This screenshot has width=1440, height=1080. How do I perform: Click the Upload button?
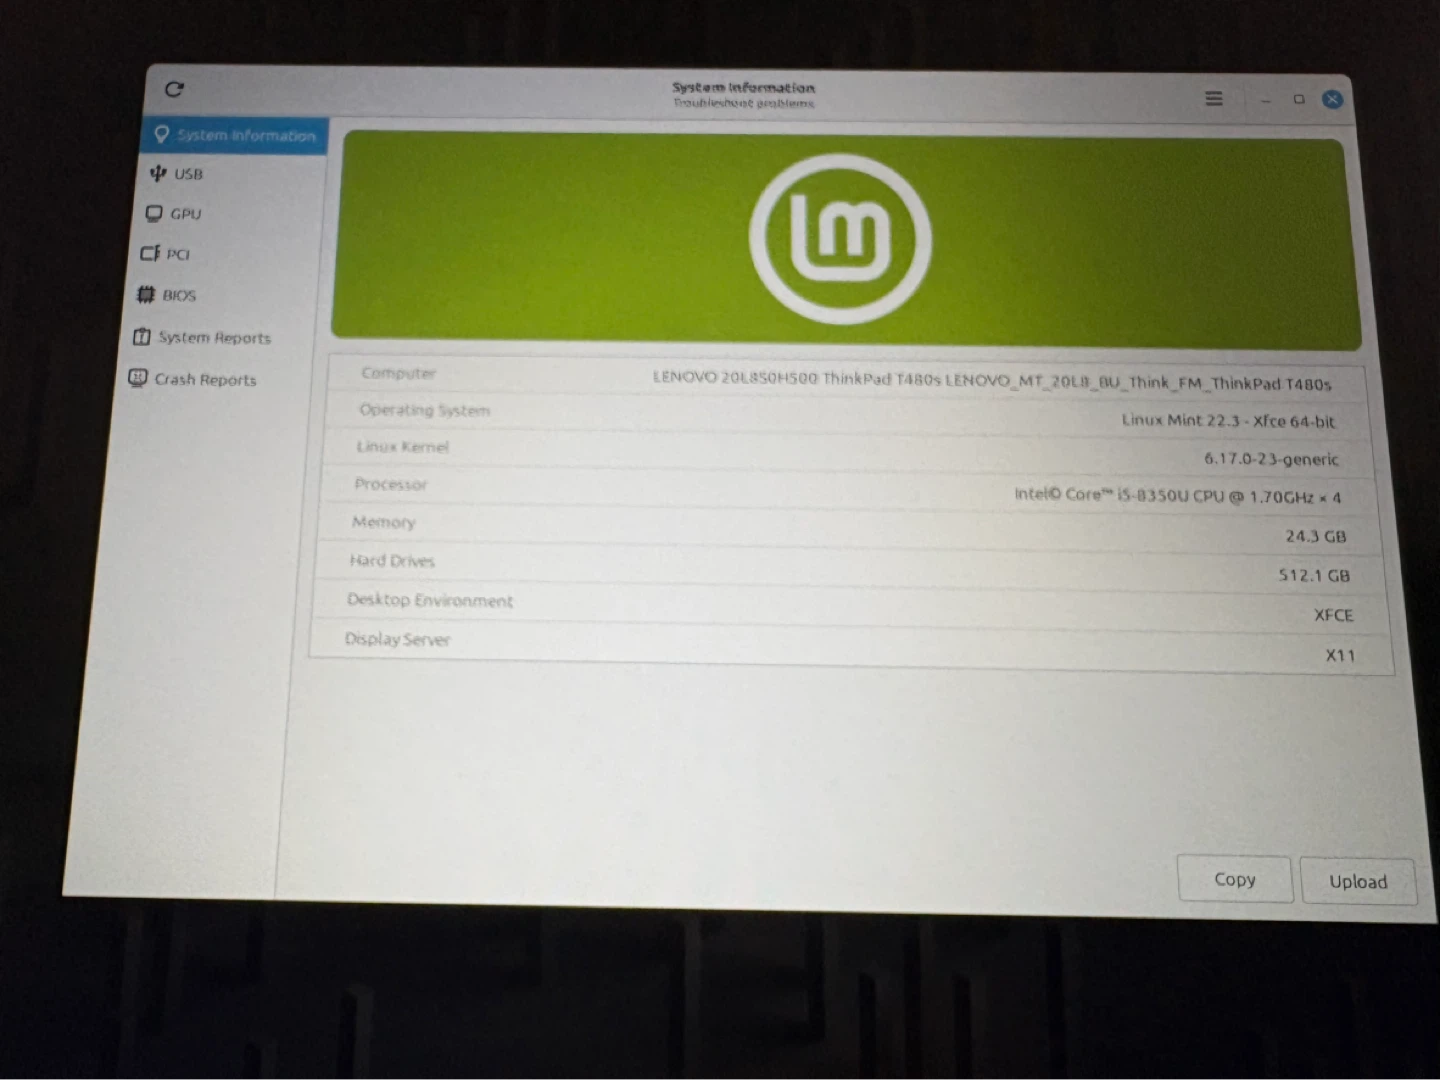point(1358,881)
